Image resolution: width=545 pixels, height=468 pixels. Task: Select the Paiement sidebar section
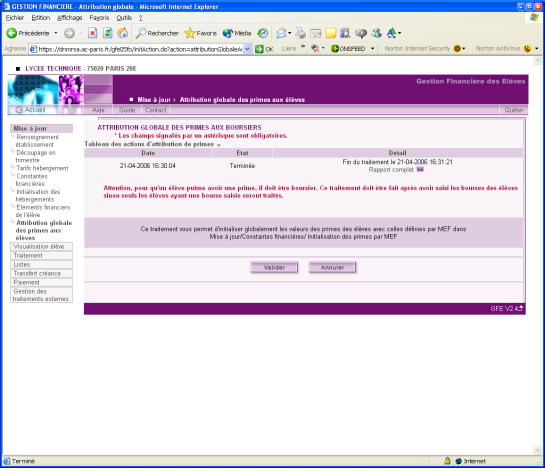[41, 282]
